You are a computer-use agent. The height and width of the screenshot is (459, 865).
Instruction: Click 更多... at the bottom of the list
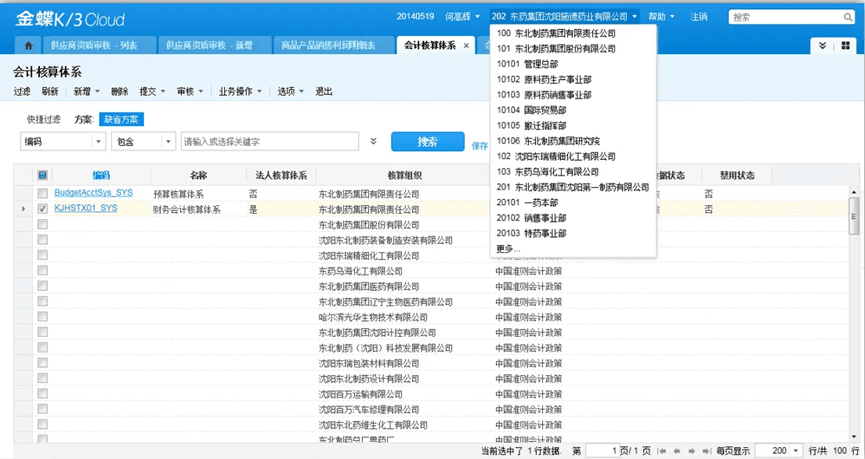pos(508,249)
